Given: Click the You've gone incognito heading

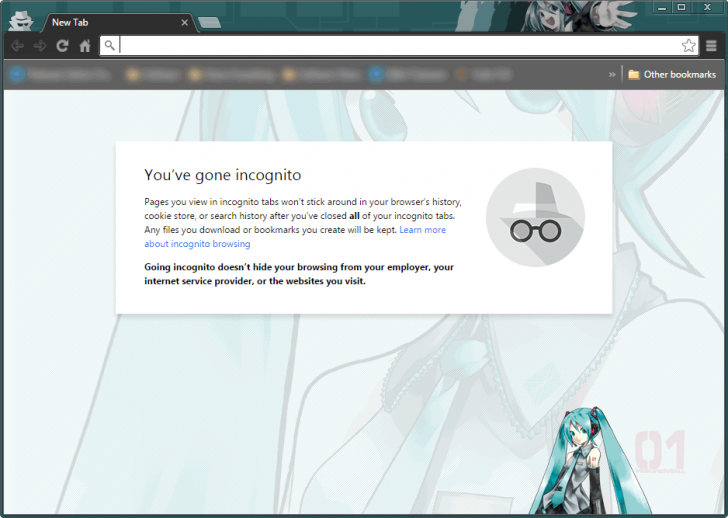Looking at the screenshot, I should click(223, 175).
